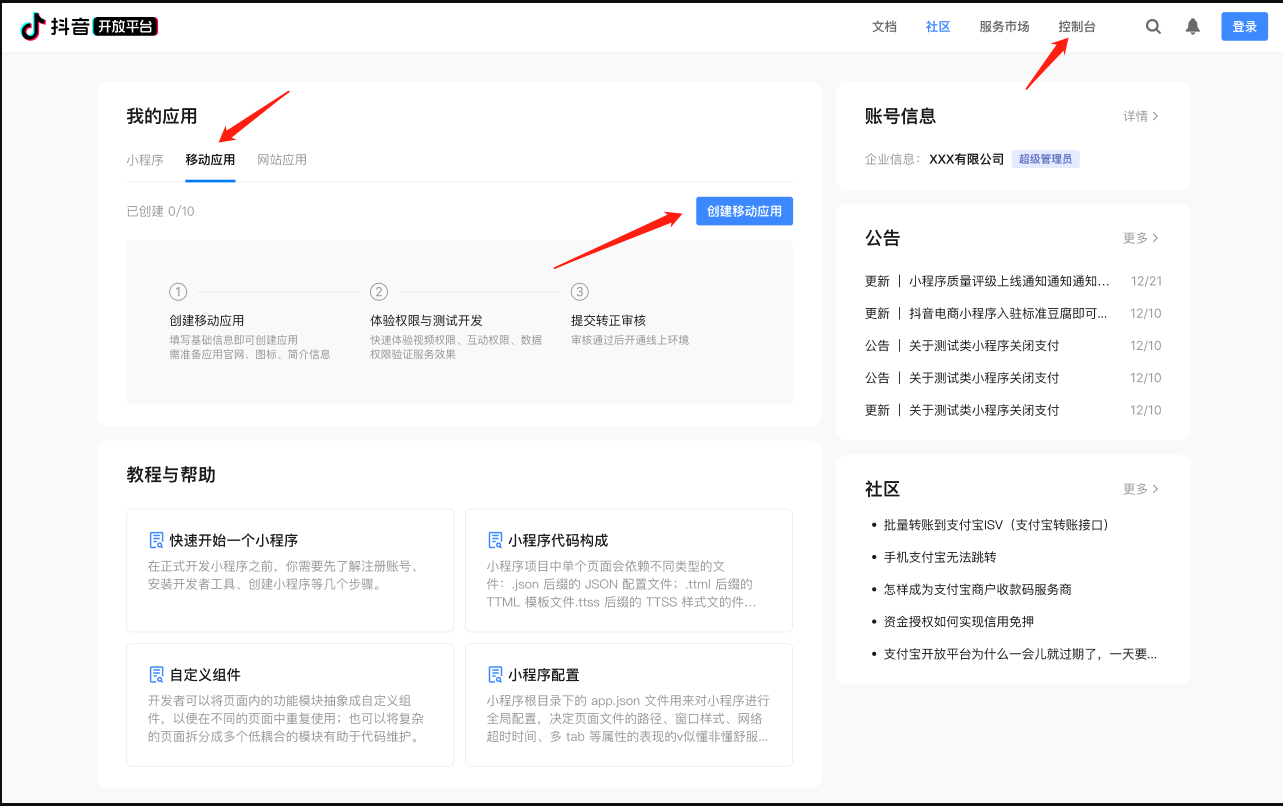Click step 1 circle for 创建移动应用
Screen dimensions: 1283x806
click(x=178, y=292)
